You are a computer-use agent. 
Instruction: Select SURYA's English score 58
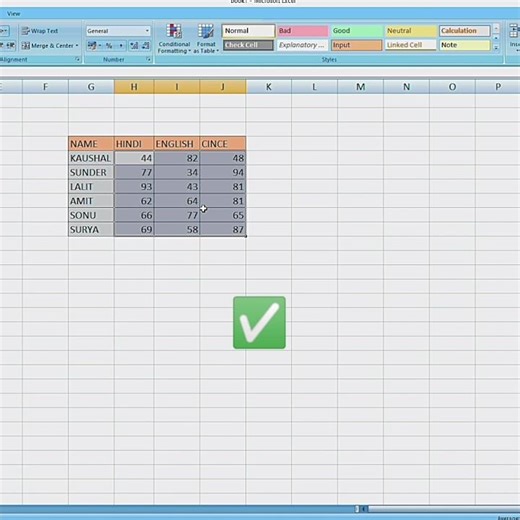tap(177, 230)
